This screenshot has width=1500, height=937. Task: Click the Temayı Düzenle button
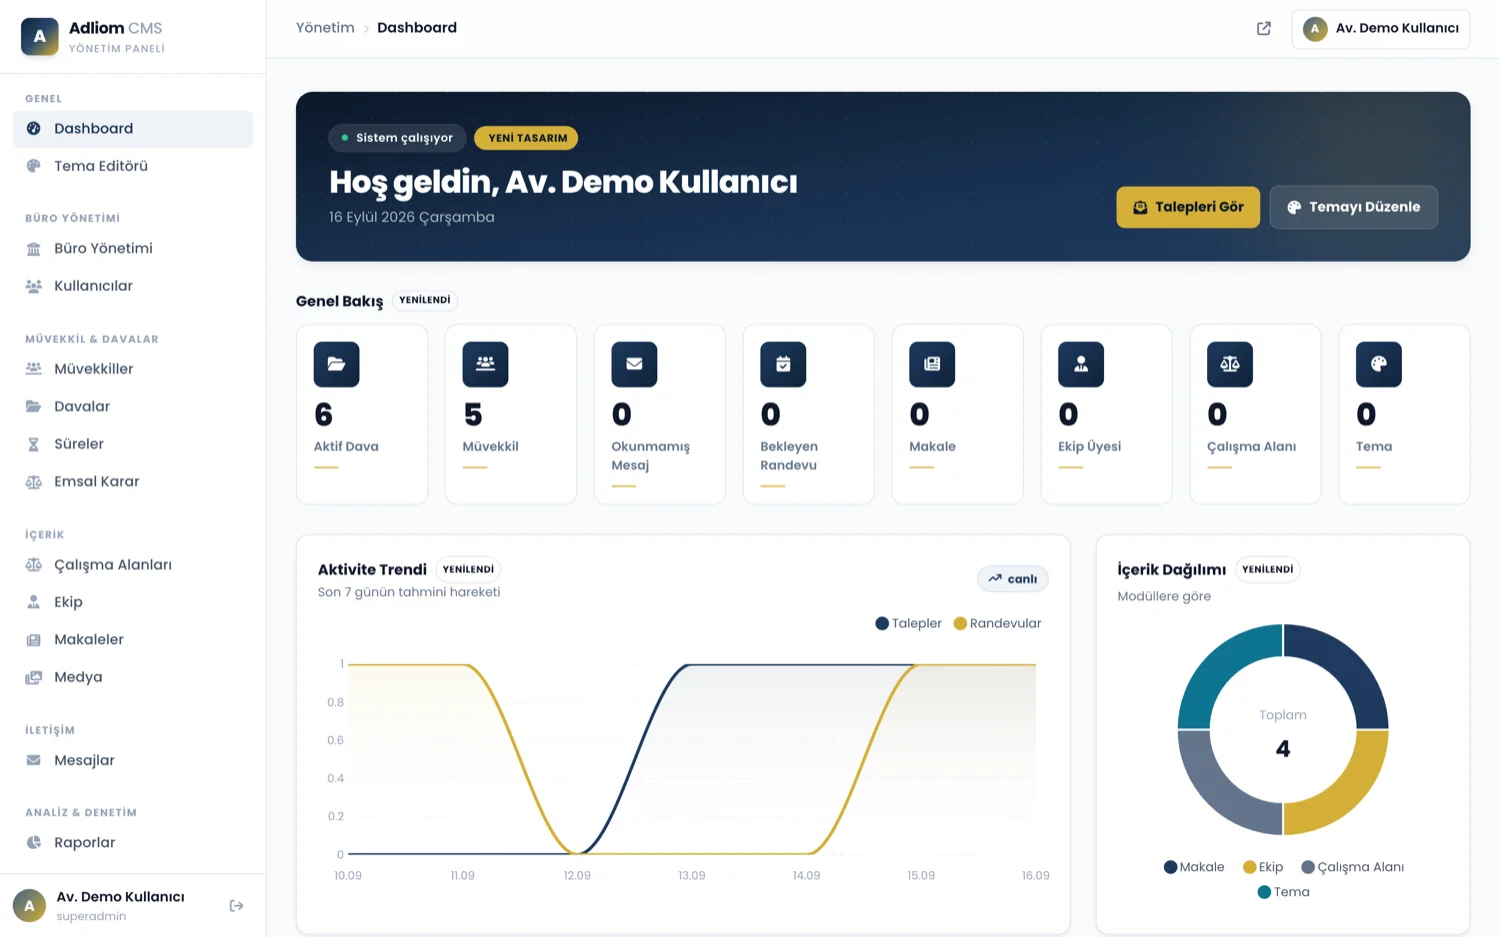1354,207
